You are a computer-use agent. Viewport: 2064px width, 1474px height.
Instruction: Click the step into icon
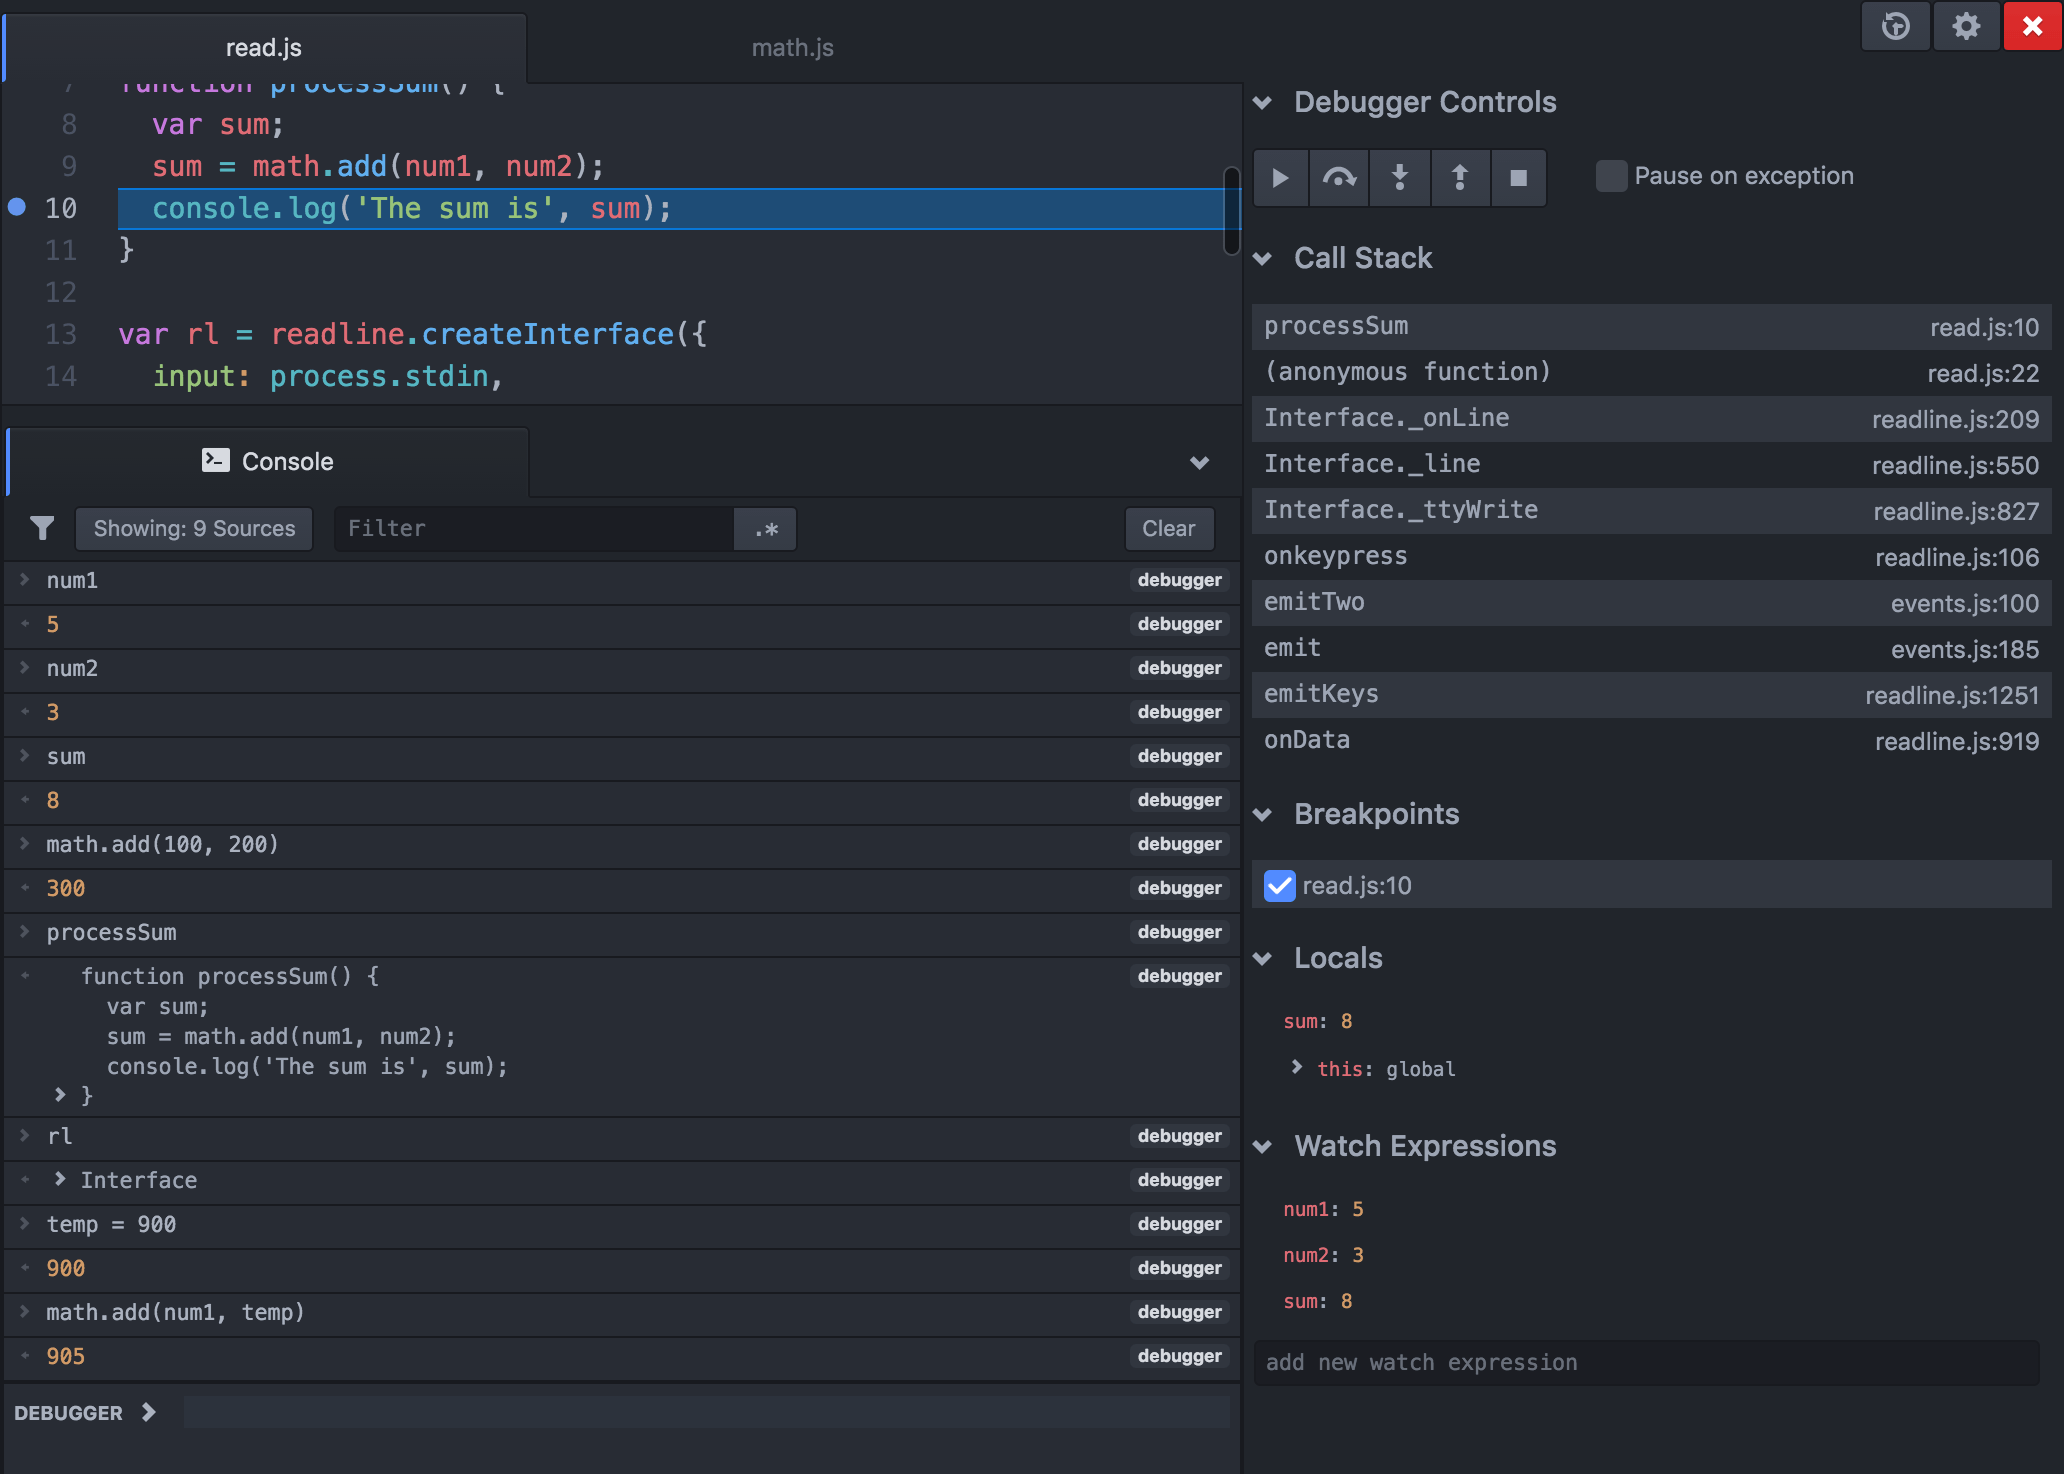pos(1400,178)
